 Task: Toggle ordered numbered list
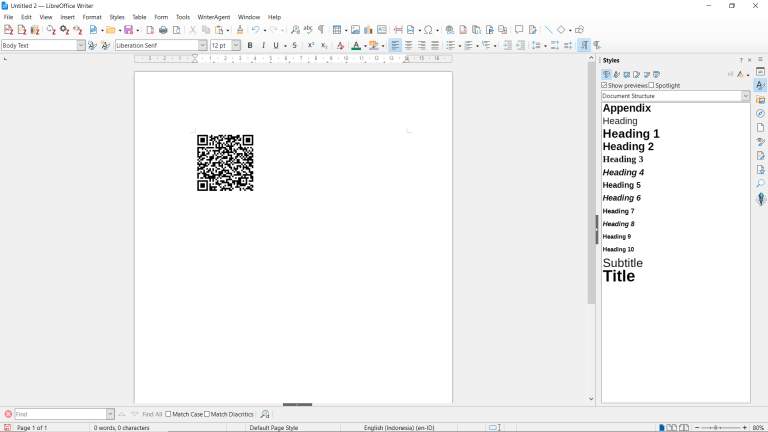pyautogui.click(x=468, y=45)
